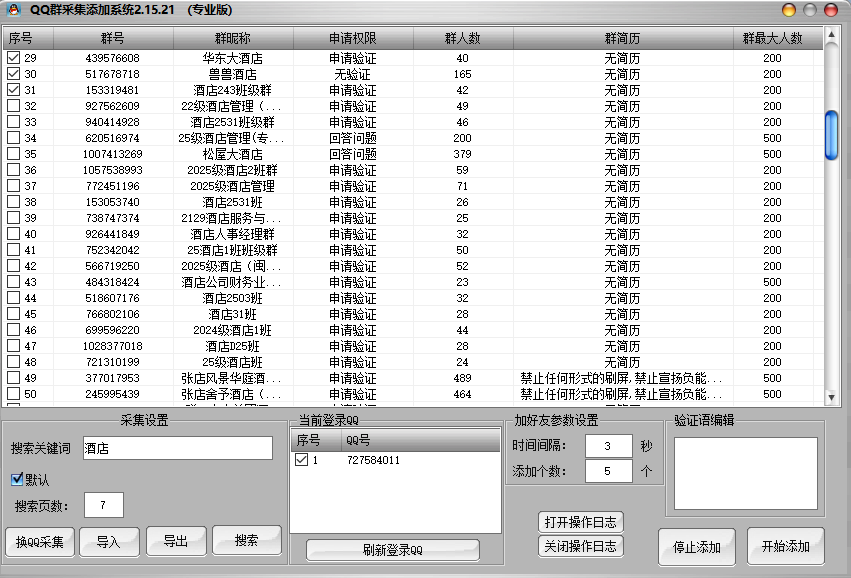
Task: Refresh logins via 刷新登录QQ button
Action: (x=392, y=550)
